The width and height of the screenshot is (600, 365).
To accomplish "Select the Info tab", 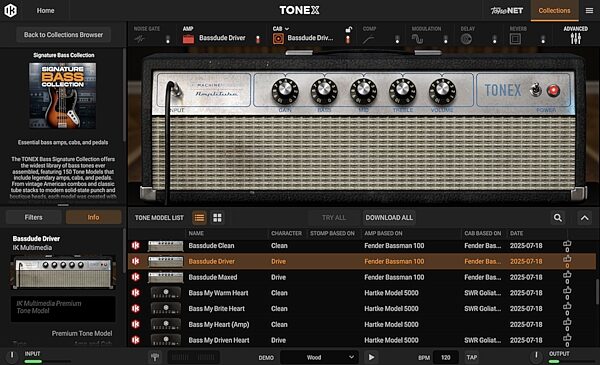I will point(93,217).
